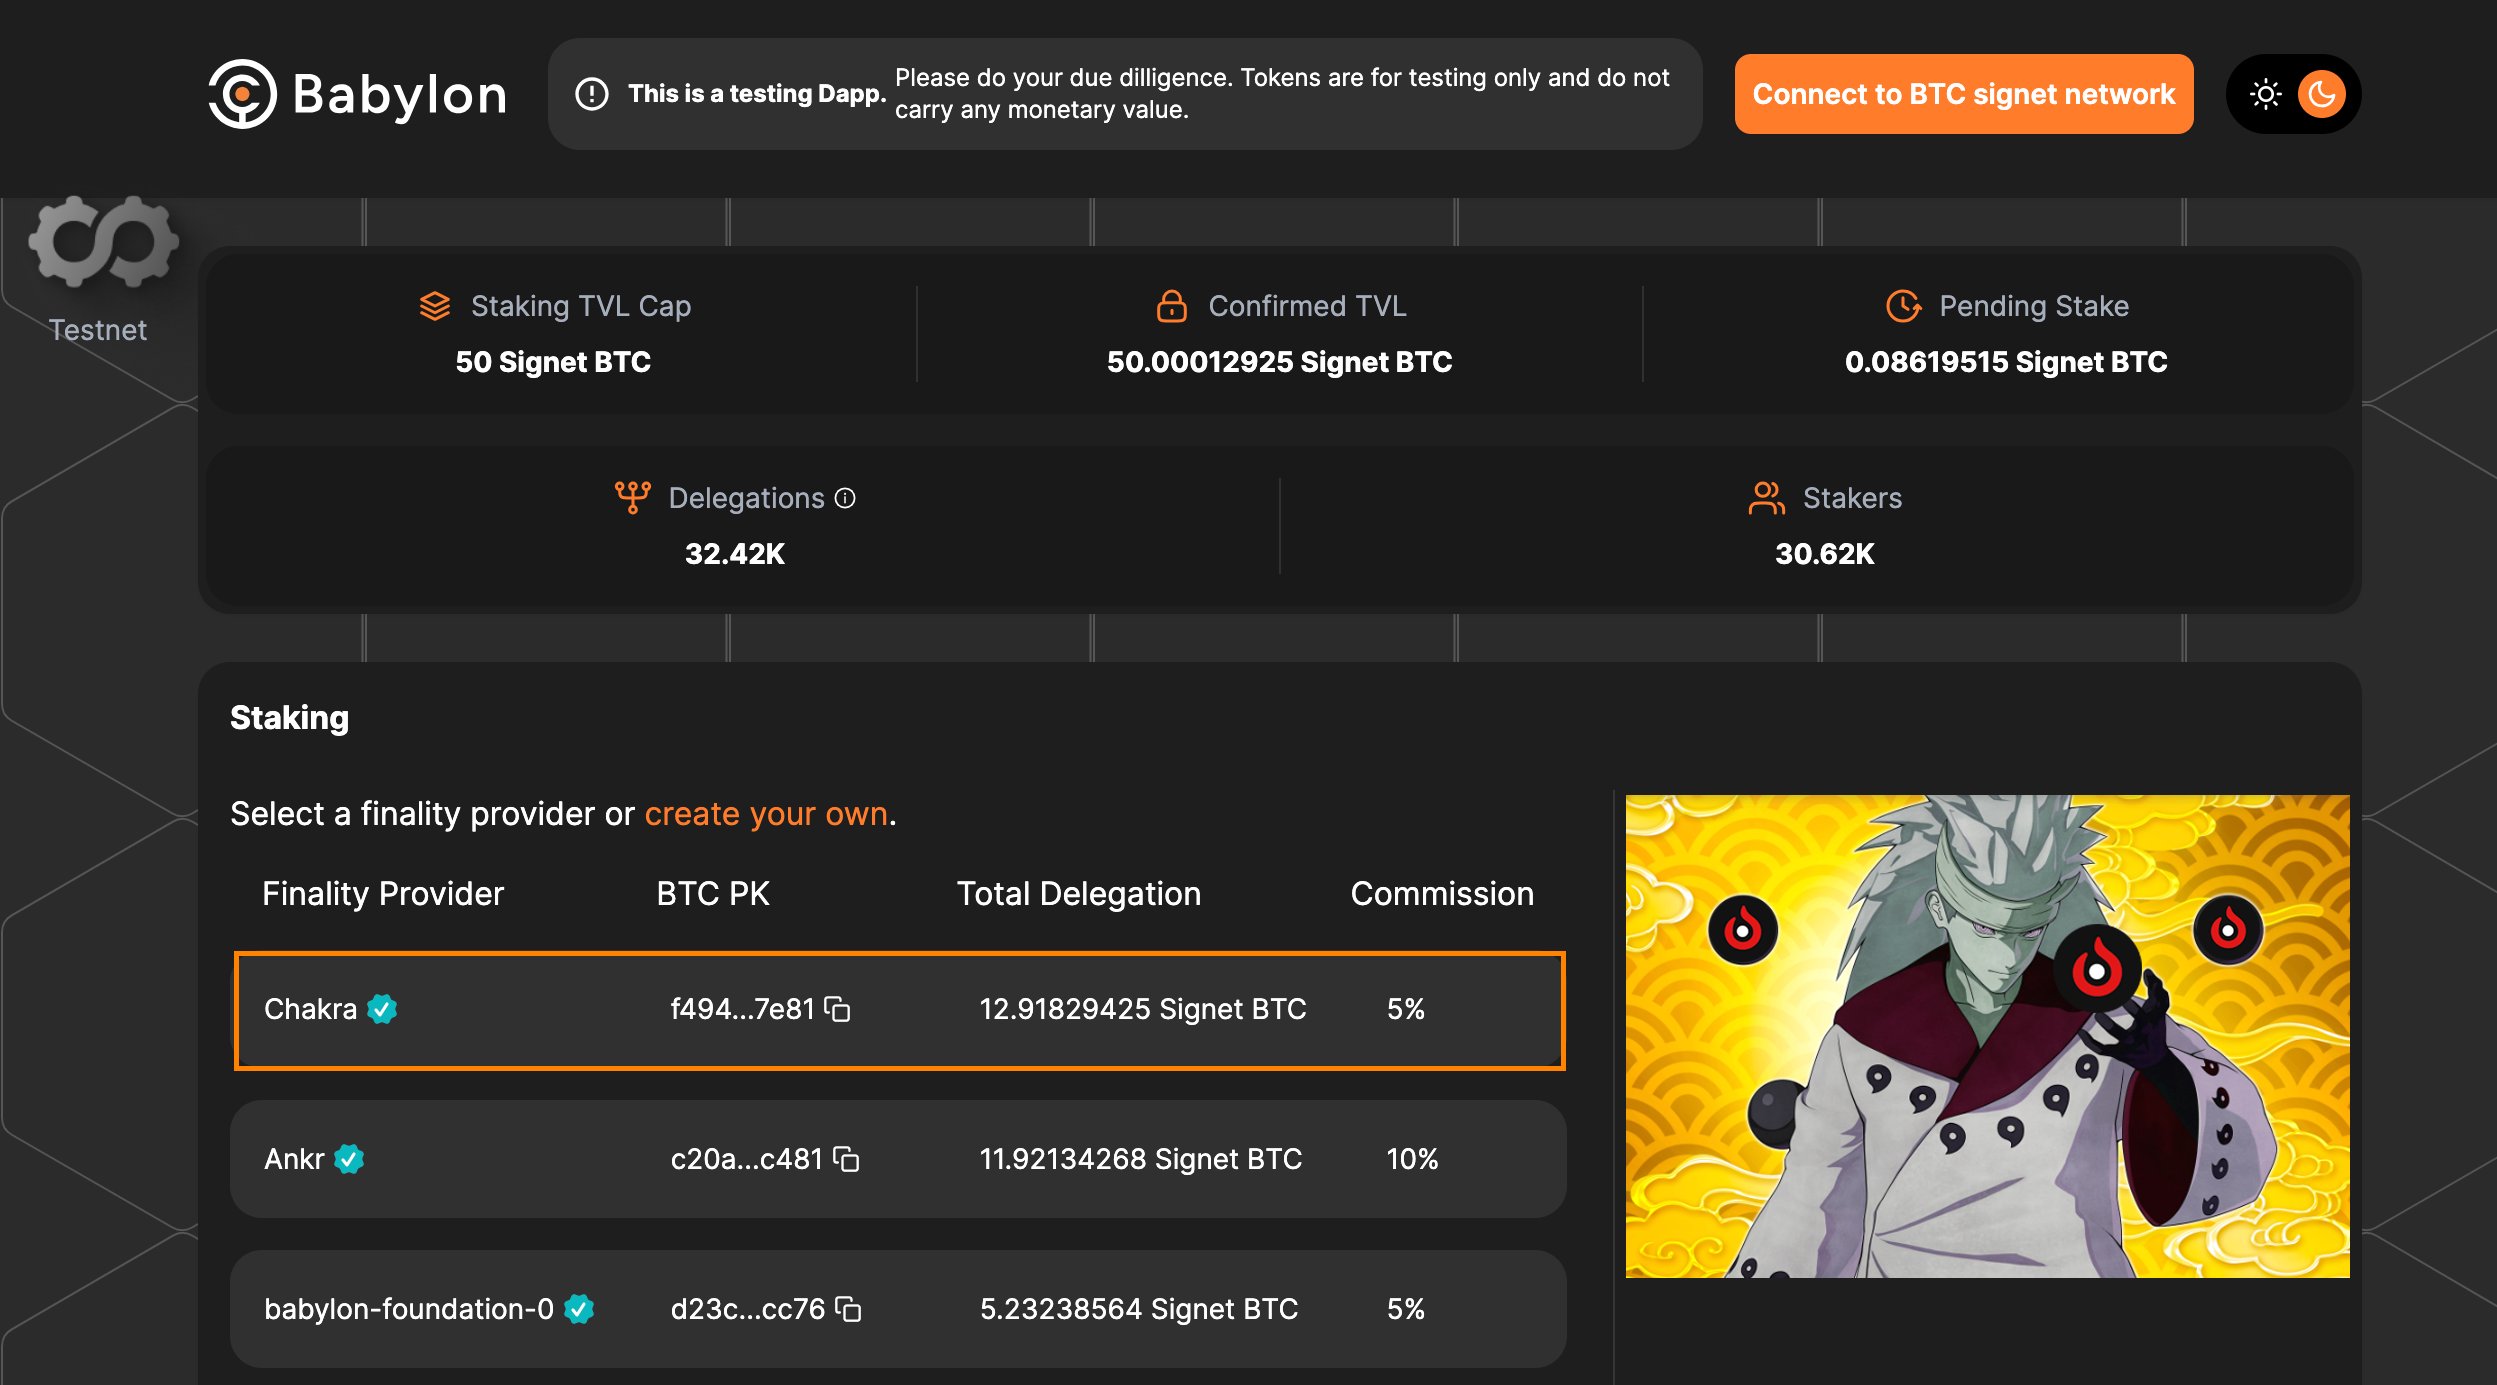
Task: Click the Babylon logo icon
Action: coord(242,94)
